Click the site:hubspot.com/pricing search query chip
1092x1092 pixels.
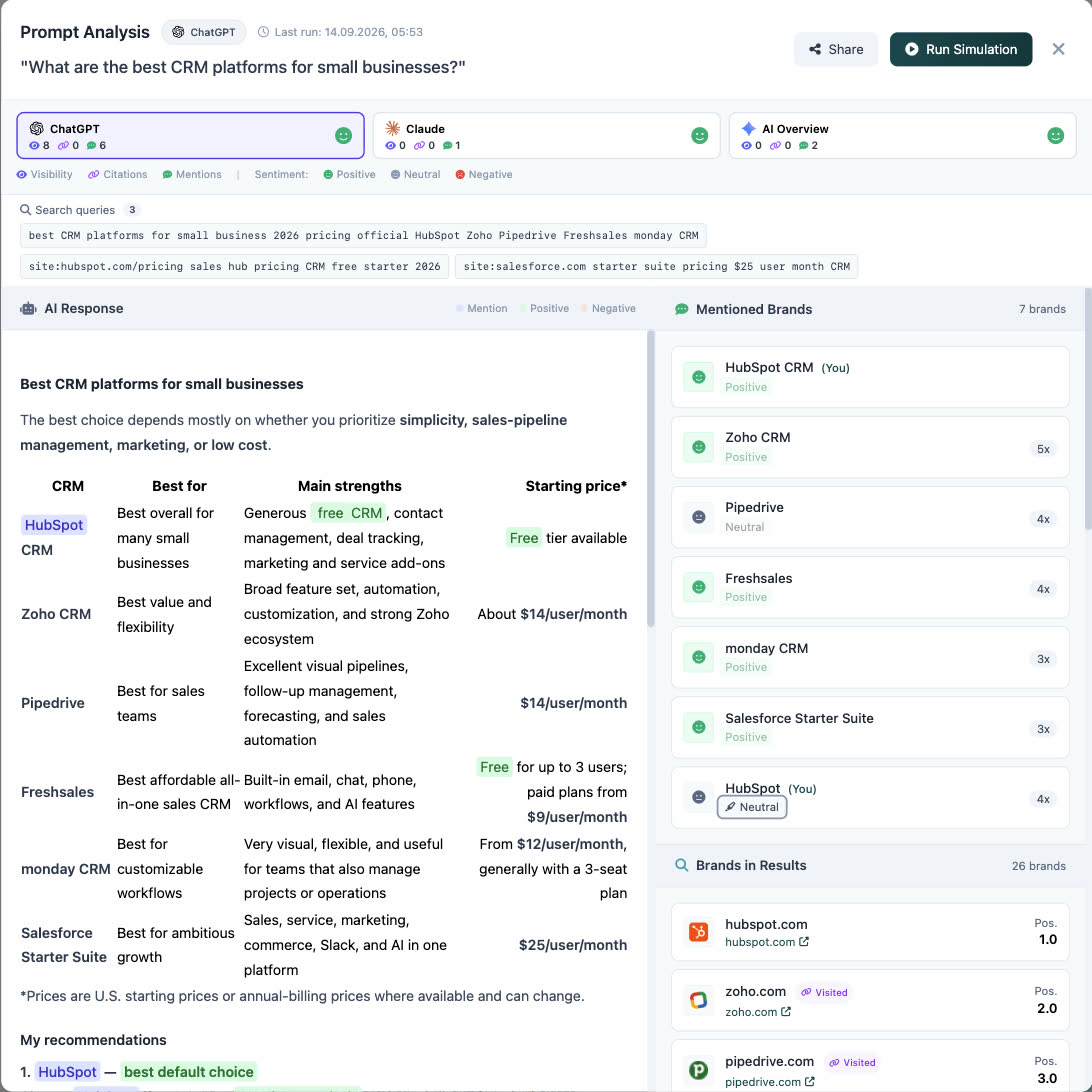click(x=234, y=266)
